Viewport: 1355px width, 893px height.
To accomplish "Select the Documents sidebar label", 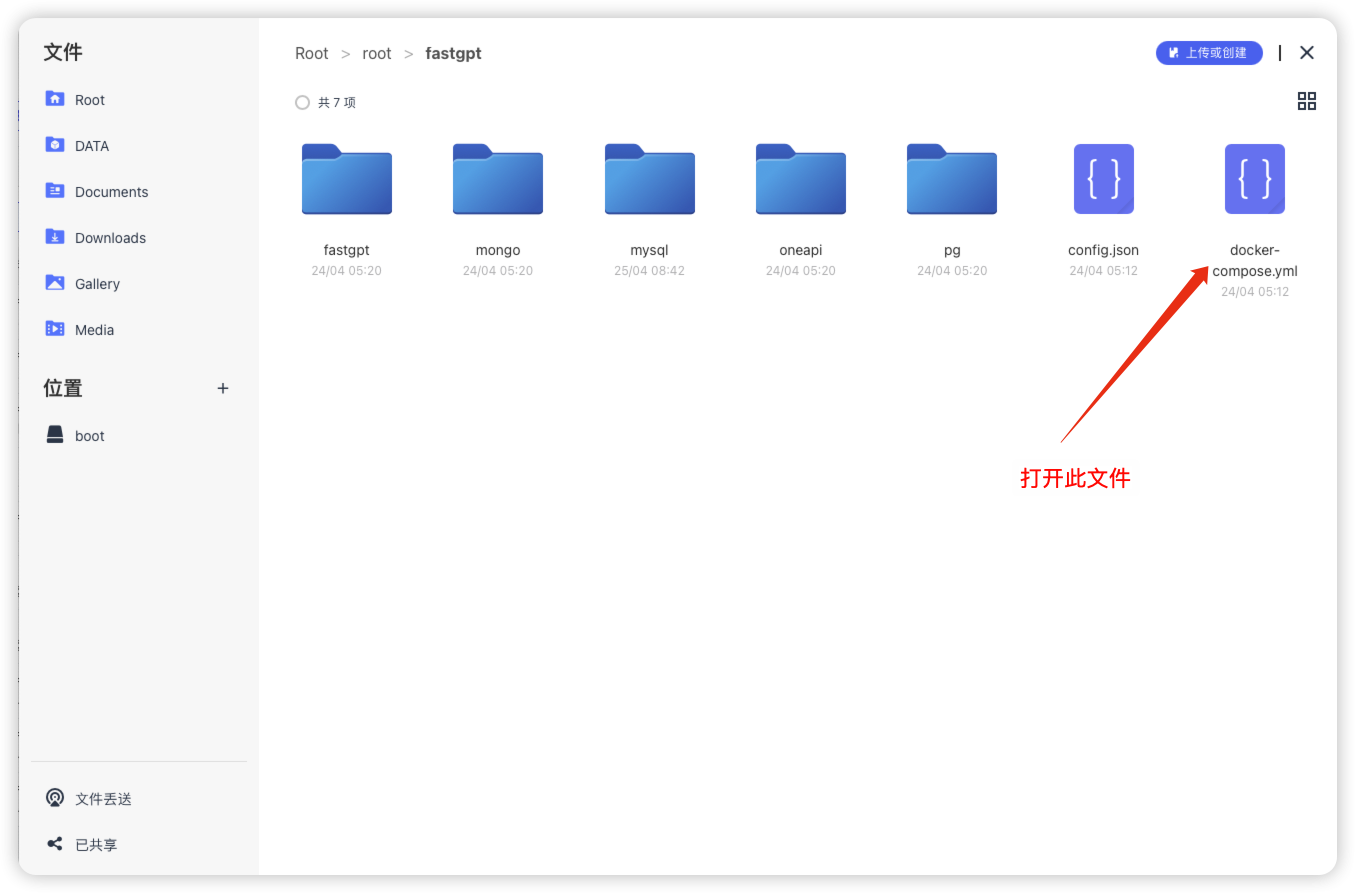I will pos(111,192).
